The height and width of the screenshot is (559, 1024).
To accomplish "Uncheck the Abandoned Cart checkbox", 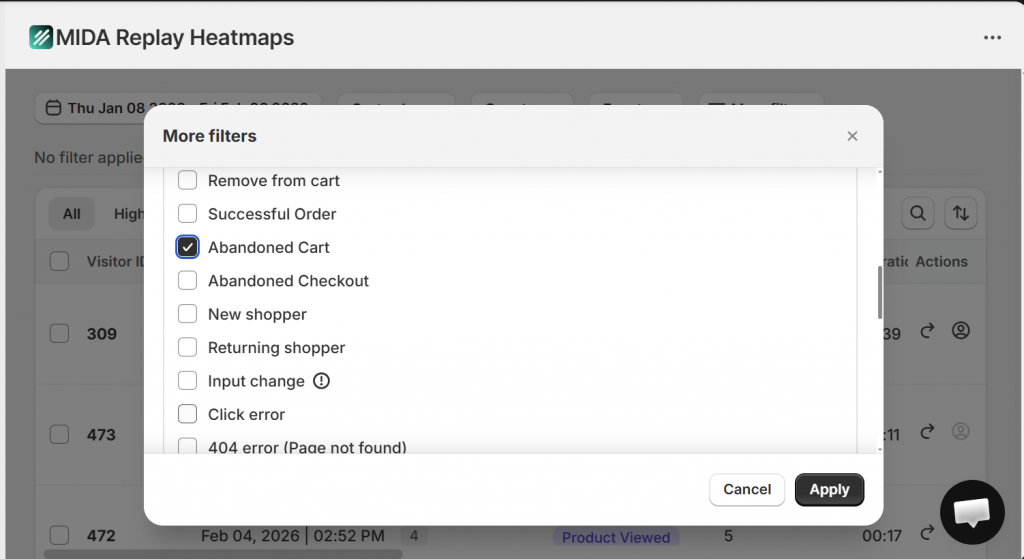I will 187,247.
